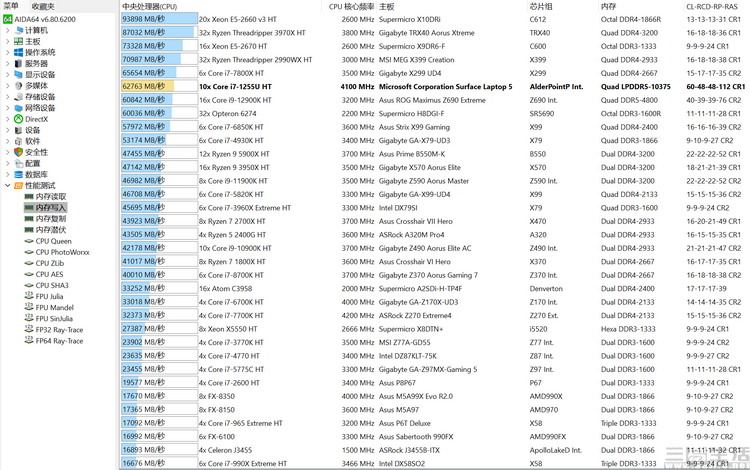Select the 8x FX-8350 row
750x470 pixels.
tap(433, 396)
